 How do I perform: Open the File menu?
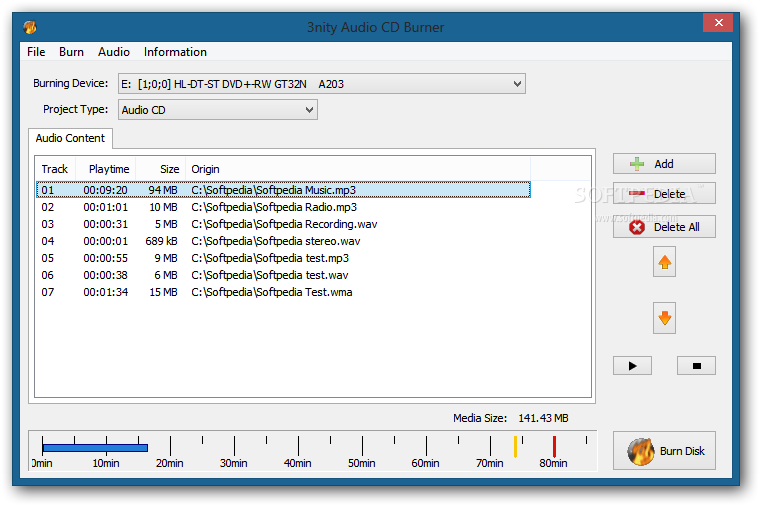coord(36,52)
